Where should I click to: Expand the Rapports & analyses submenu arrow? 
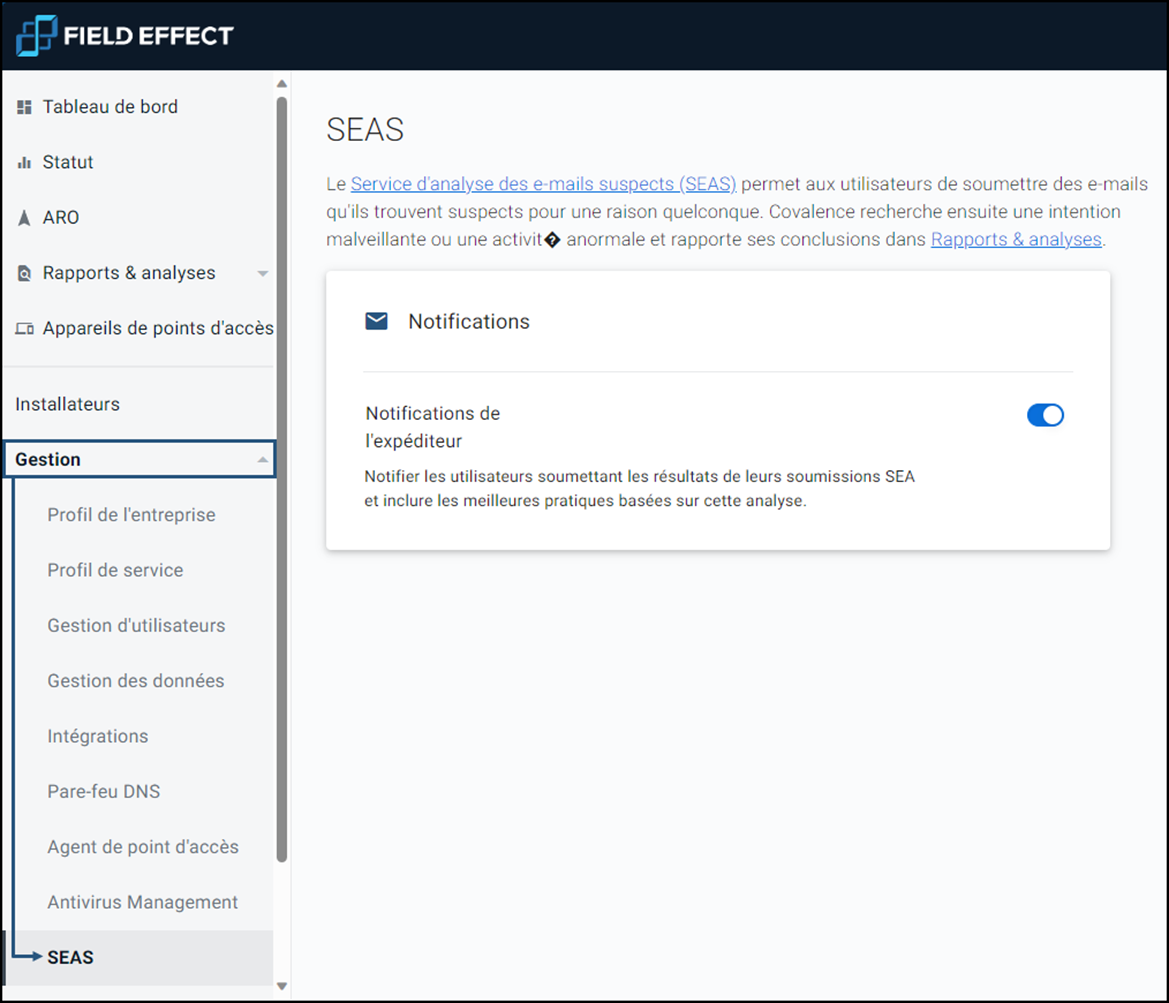(262, 274)
